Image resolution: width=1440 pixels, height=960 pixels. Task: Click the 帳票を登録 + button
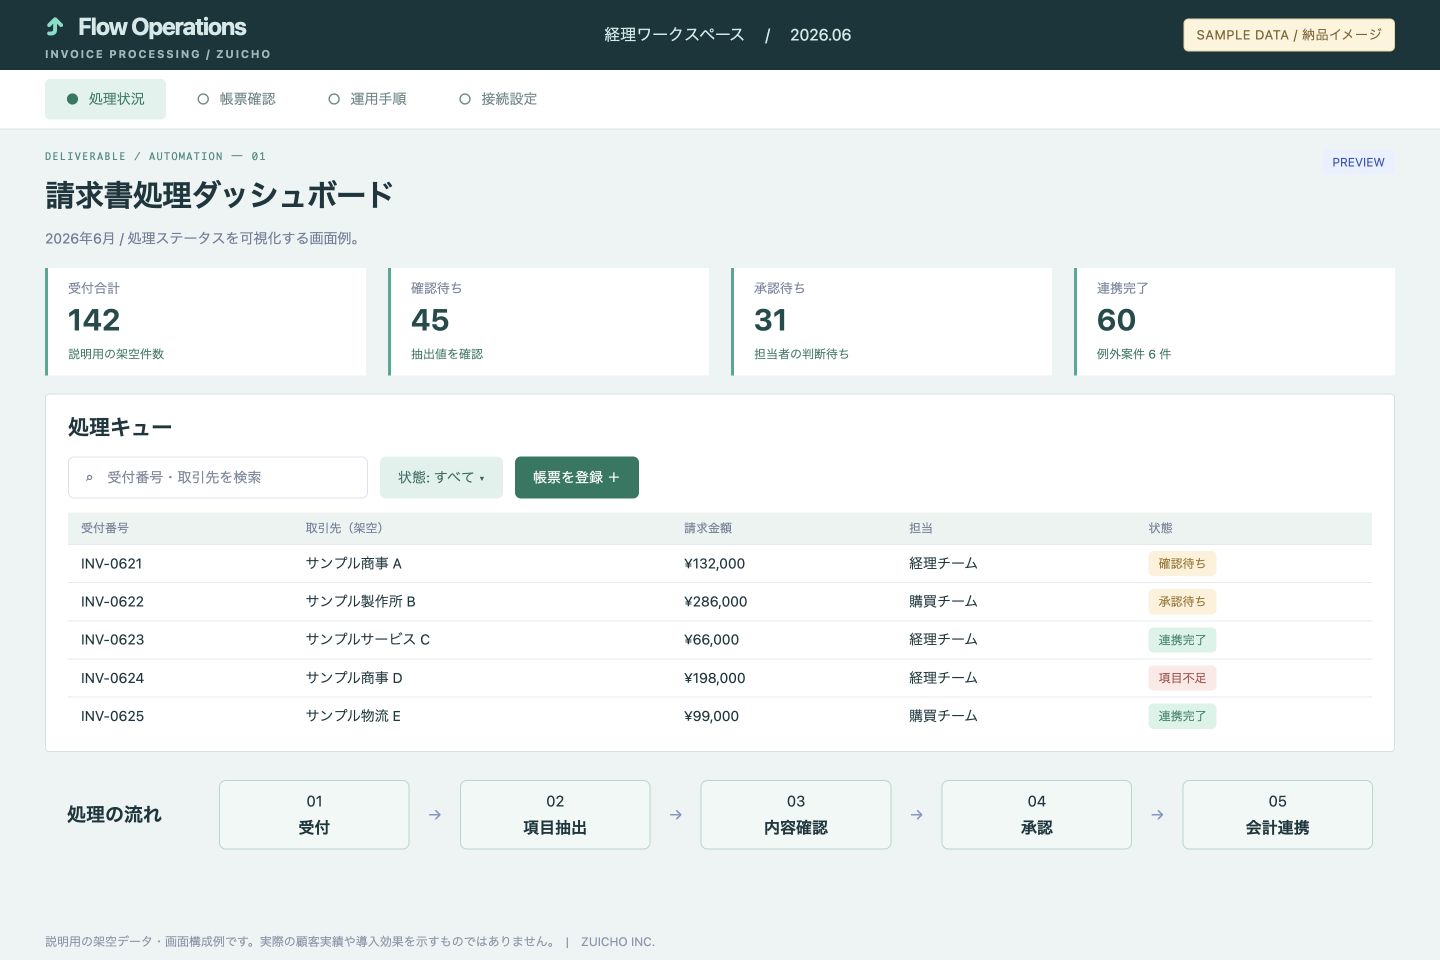[577, 478]
